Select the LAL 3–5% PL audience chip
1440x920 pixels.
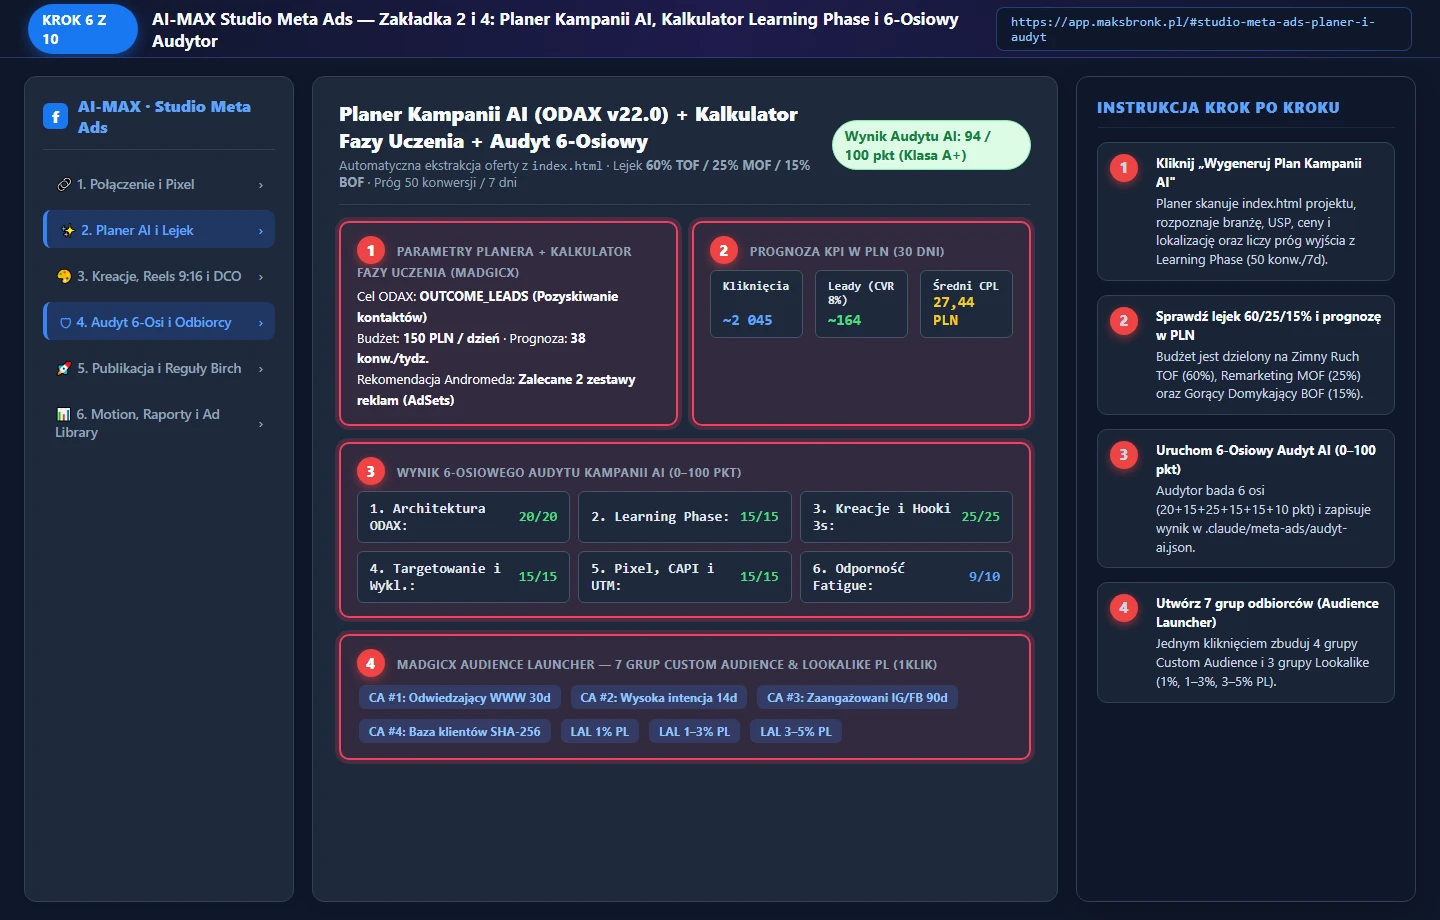(x=796, y=732)
